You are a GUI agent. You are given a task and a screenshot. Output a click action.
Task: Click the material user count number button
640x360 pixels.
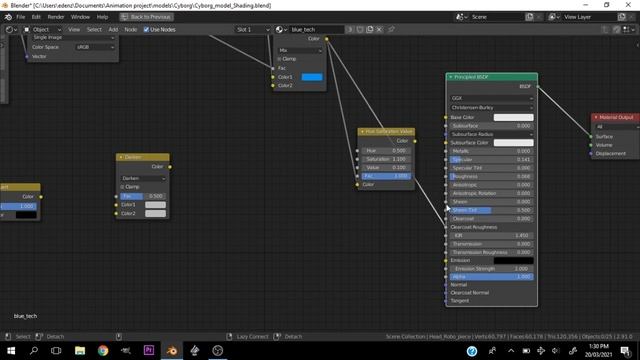350,29
